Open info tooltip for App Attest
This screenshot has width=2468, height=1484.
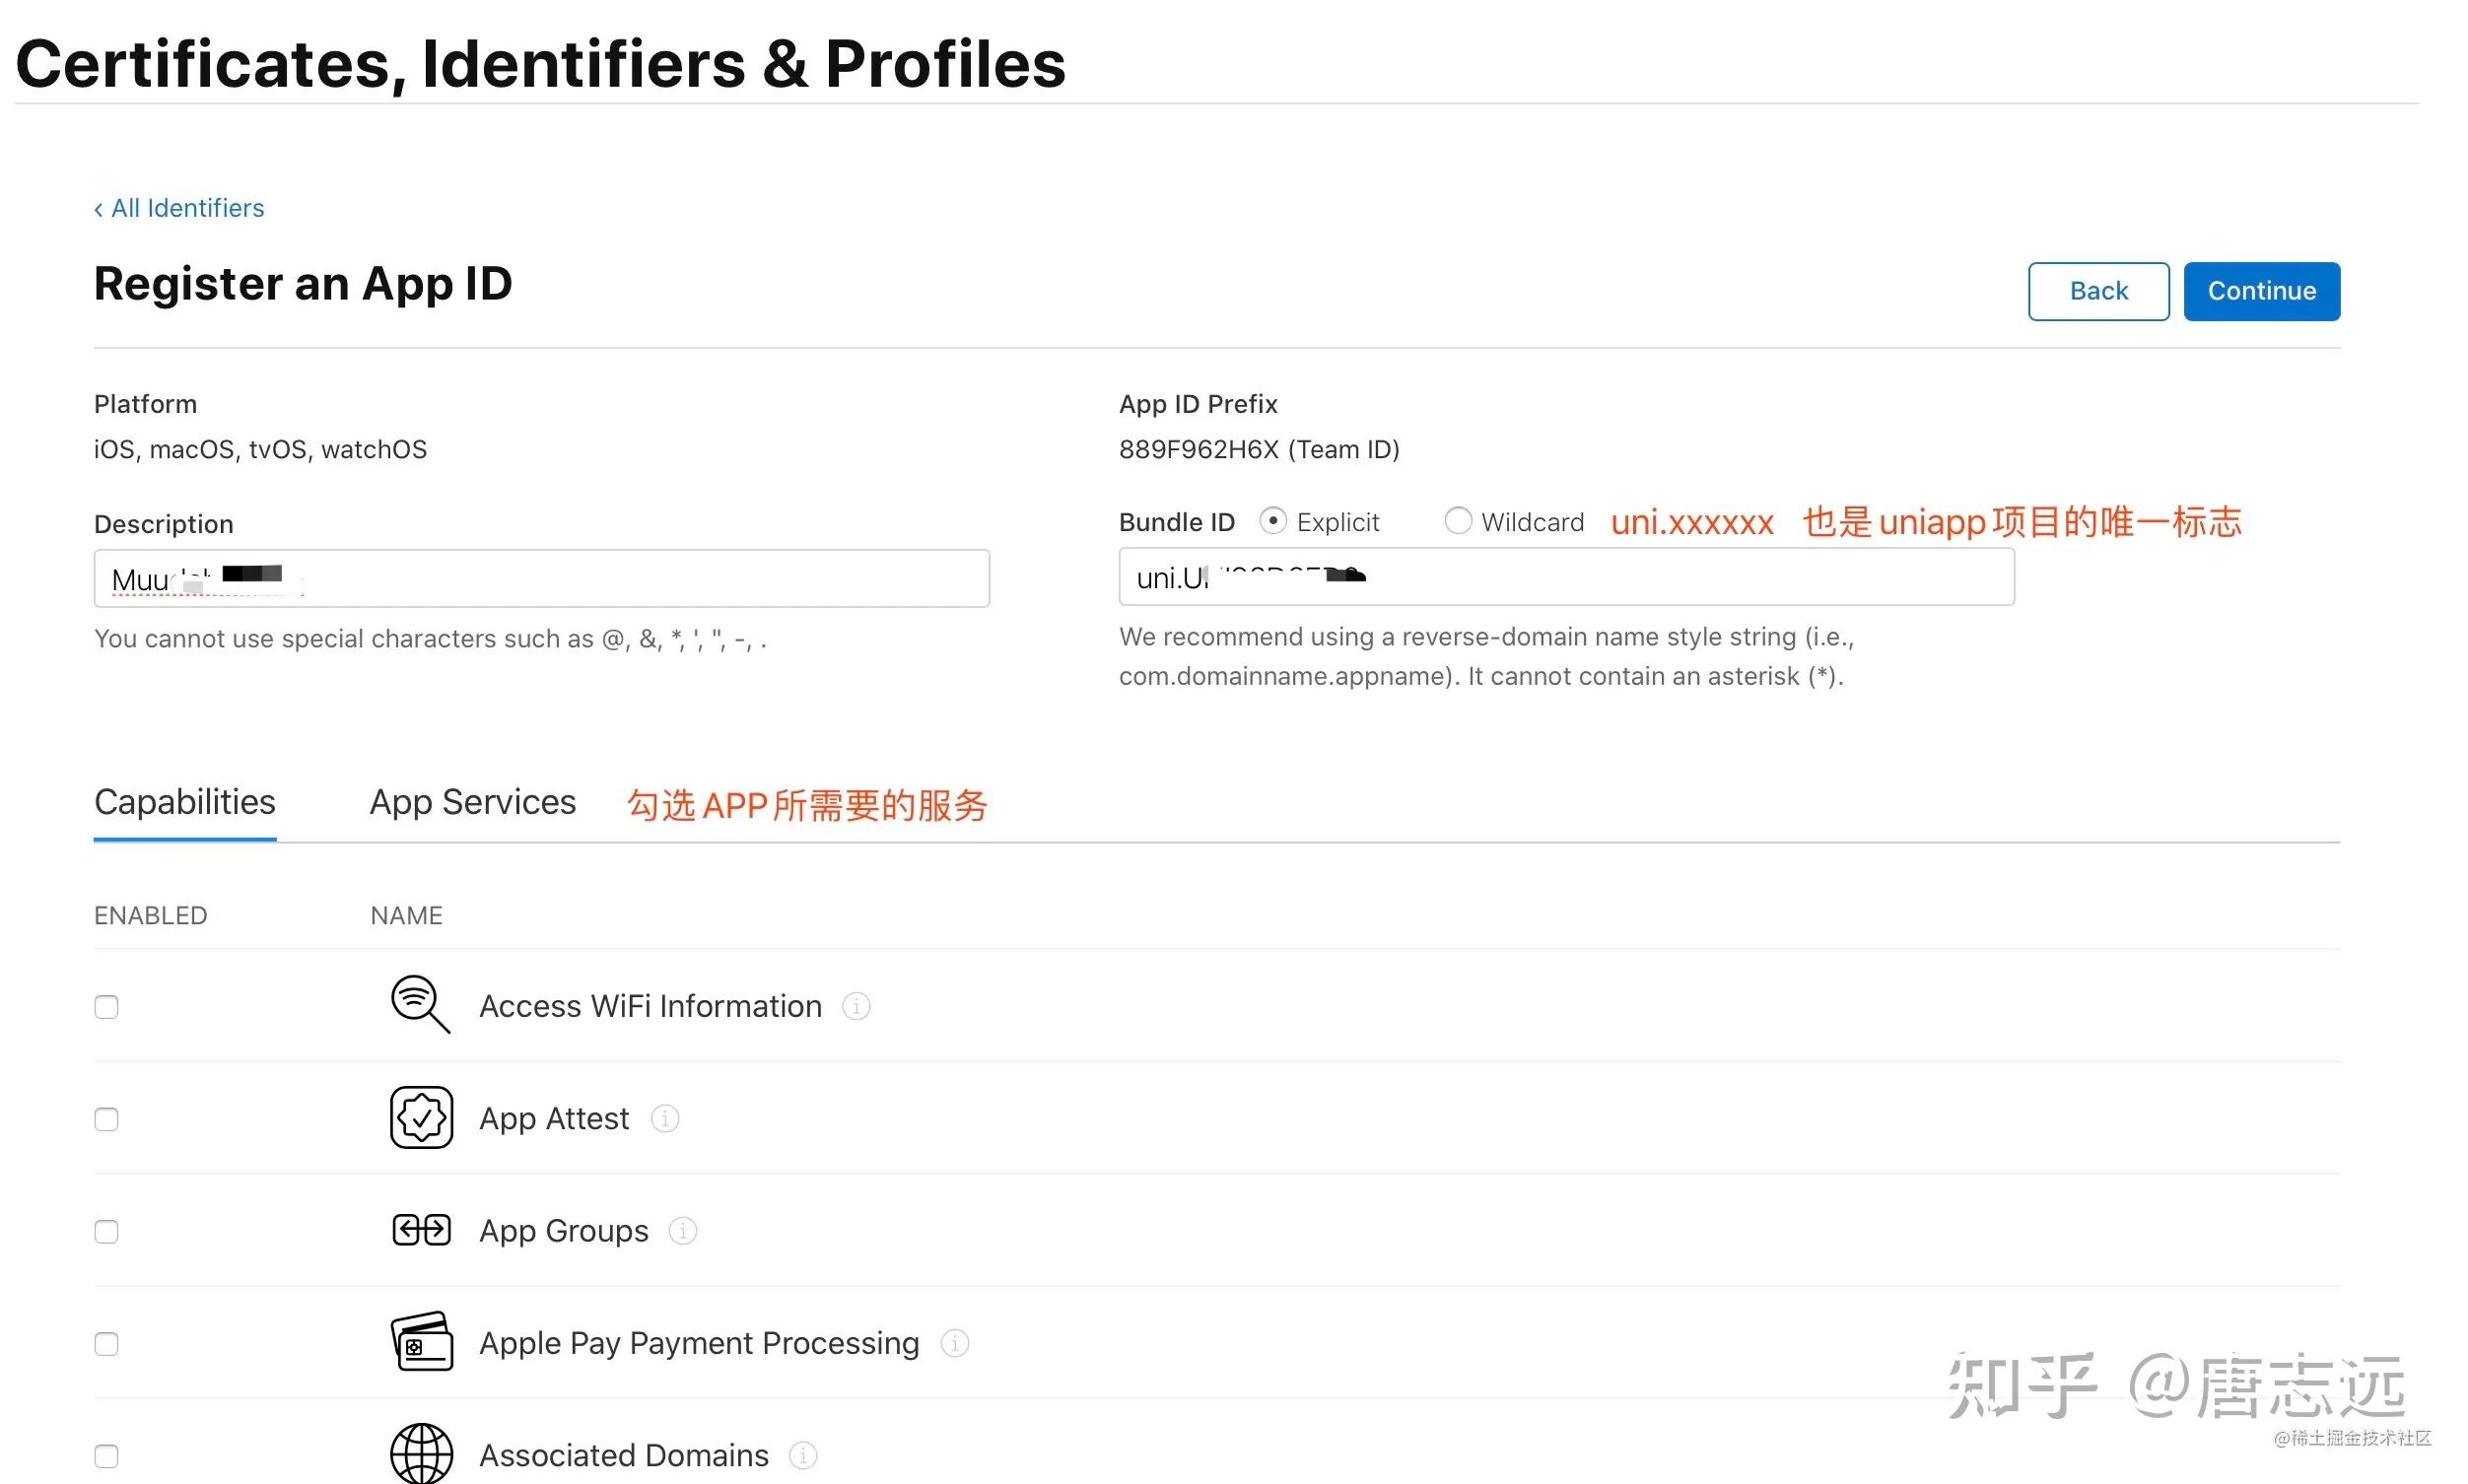pyautogui.click(x=665, y=1118)
